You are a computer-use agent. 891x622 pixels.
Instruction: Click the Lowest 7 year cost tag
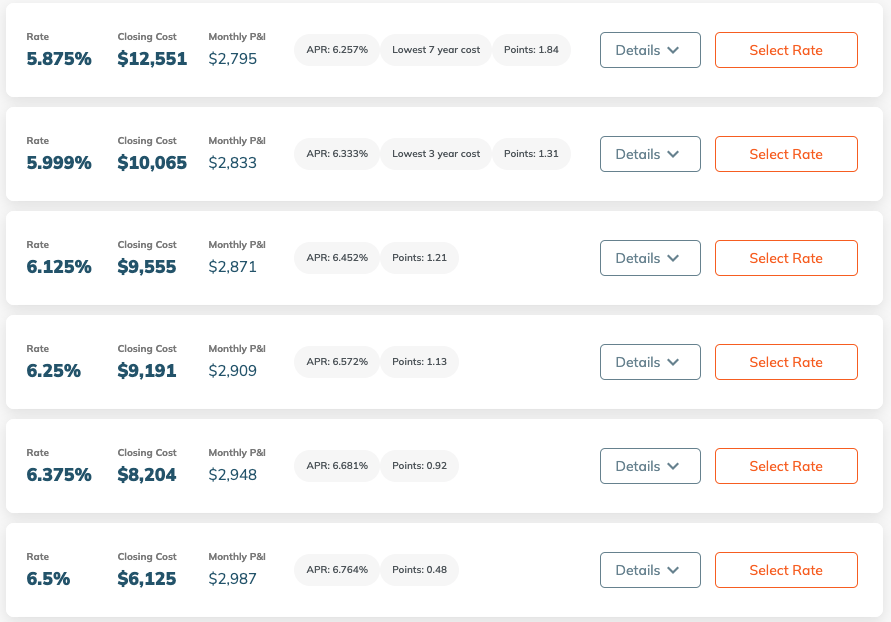pos(436,50)
